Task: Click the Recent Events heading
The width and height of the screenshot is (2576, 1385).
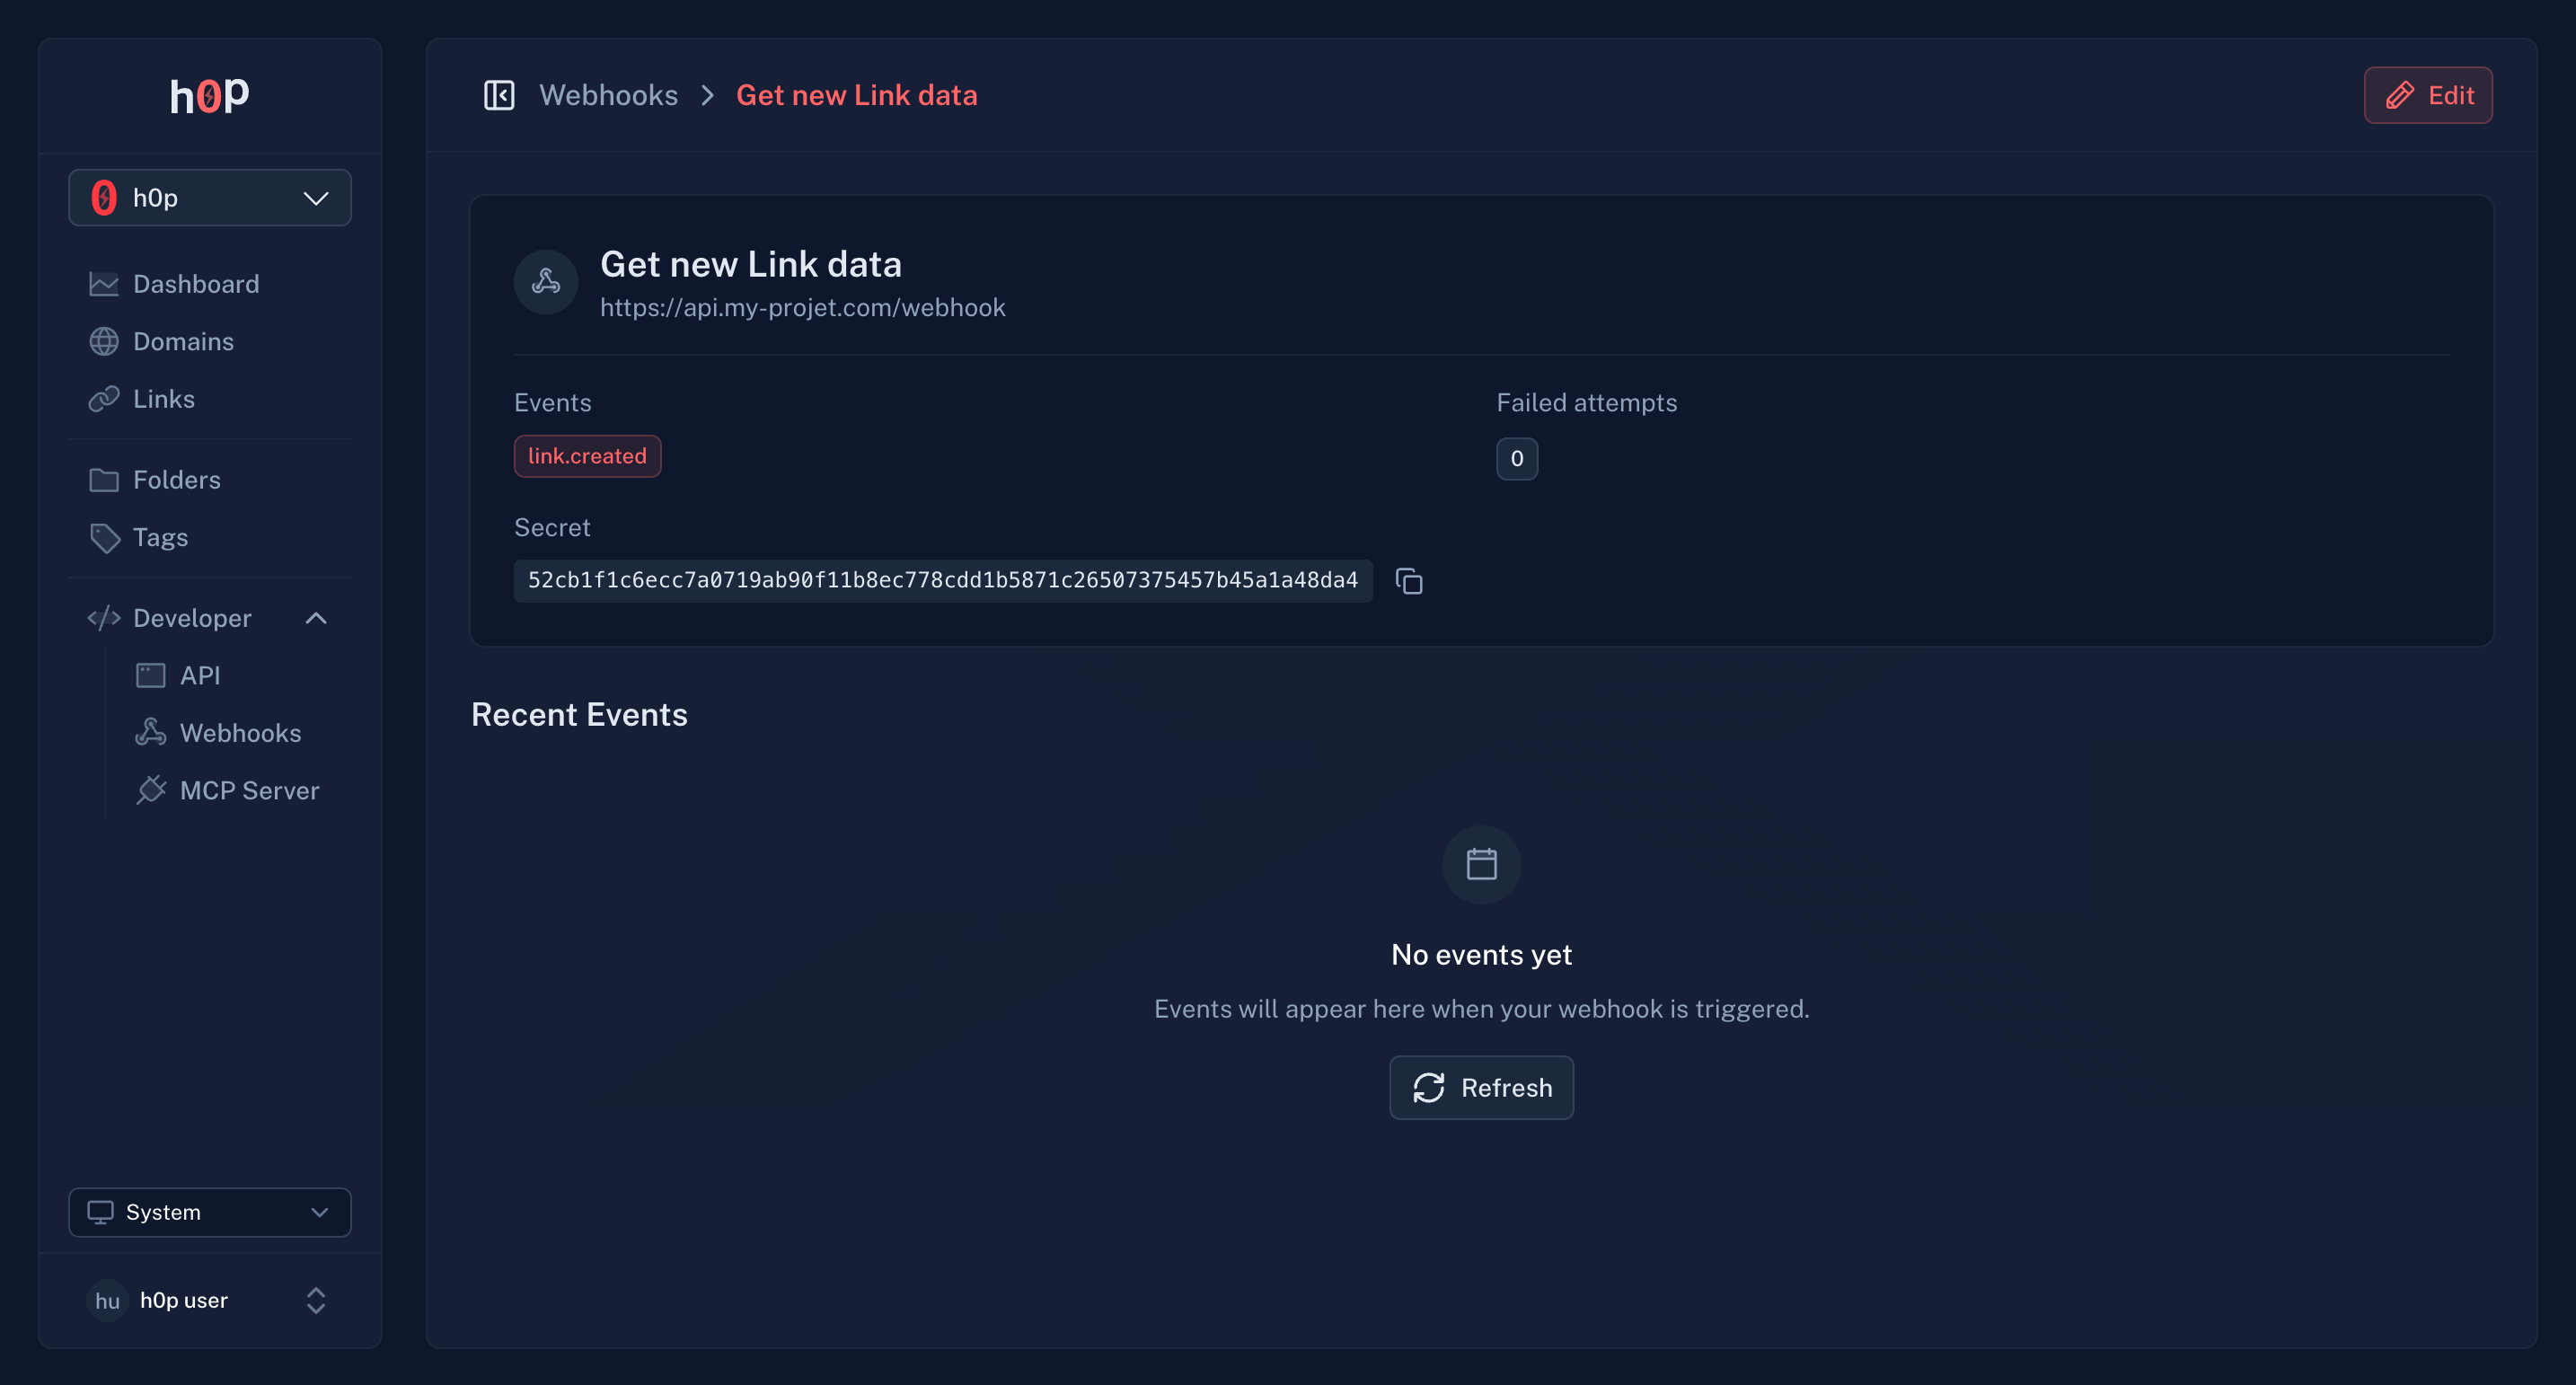Action: click(x=579, y=715)
